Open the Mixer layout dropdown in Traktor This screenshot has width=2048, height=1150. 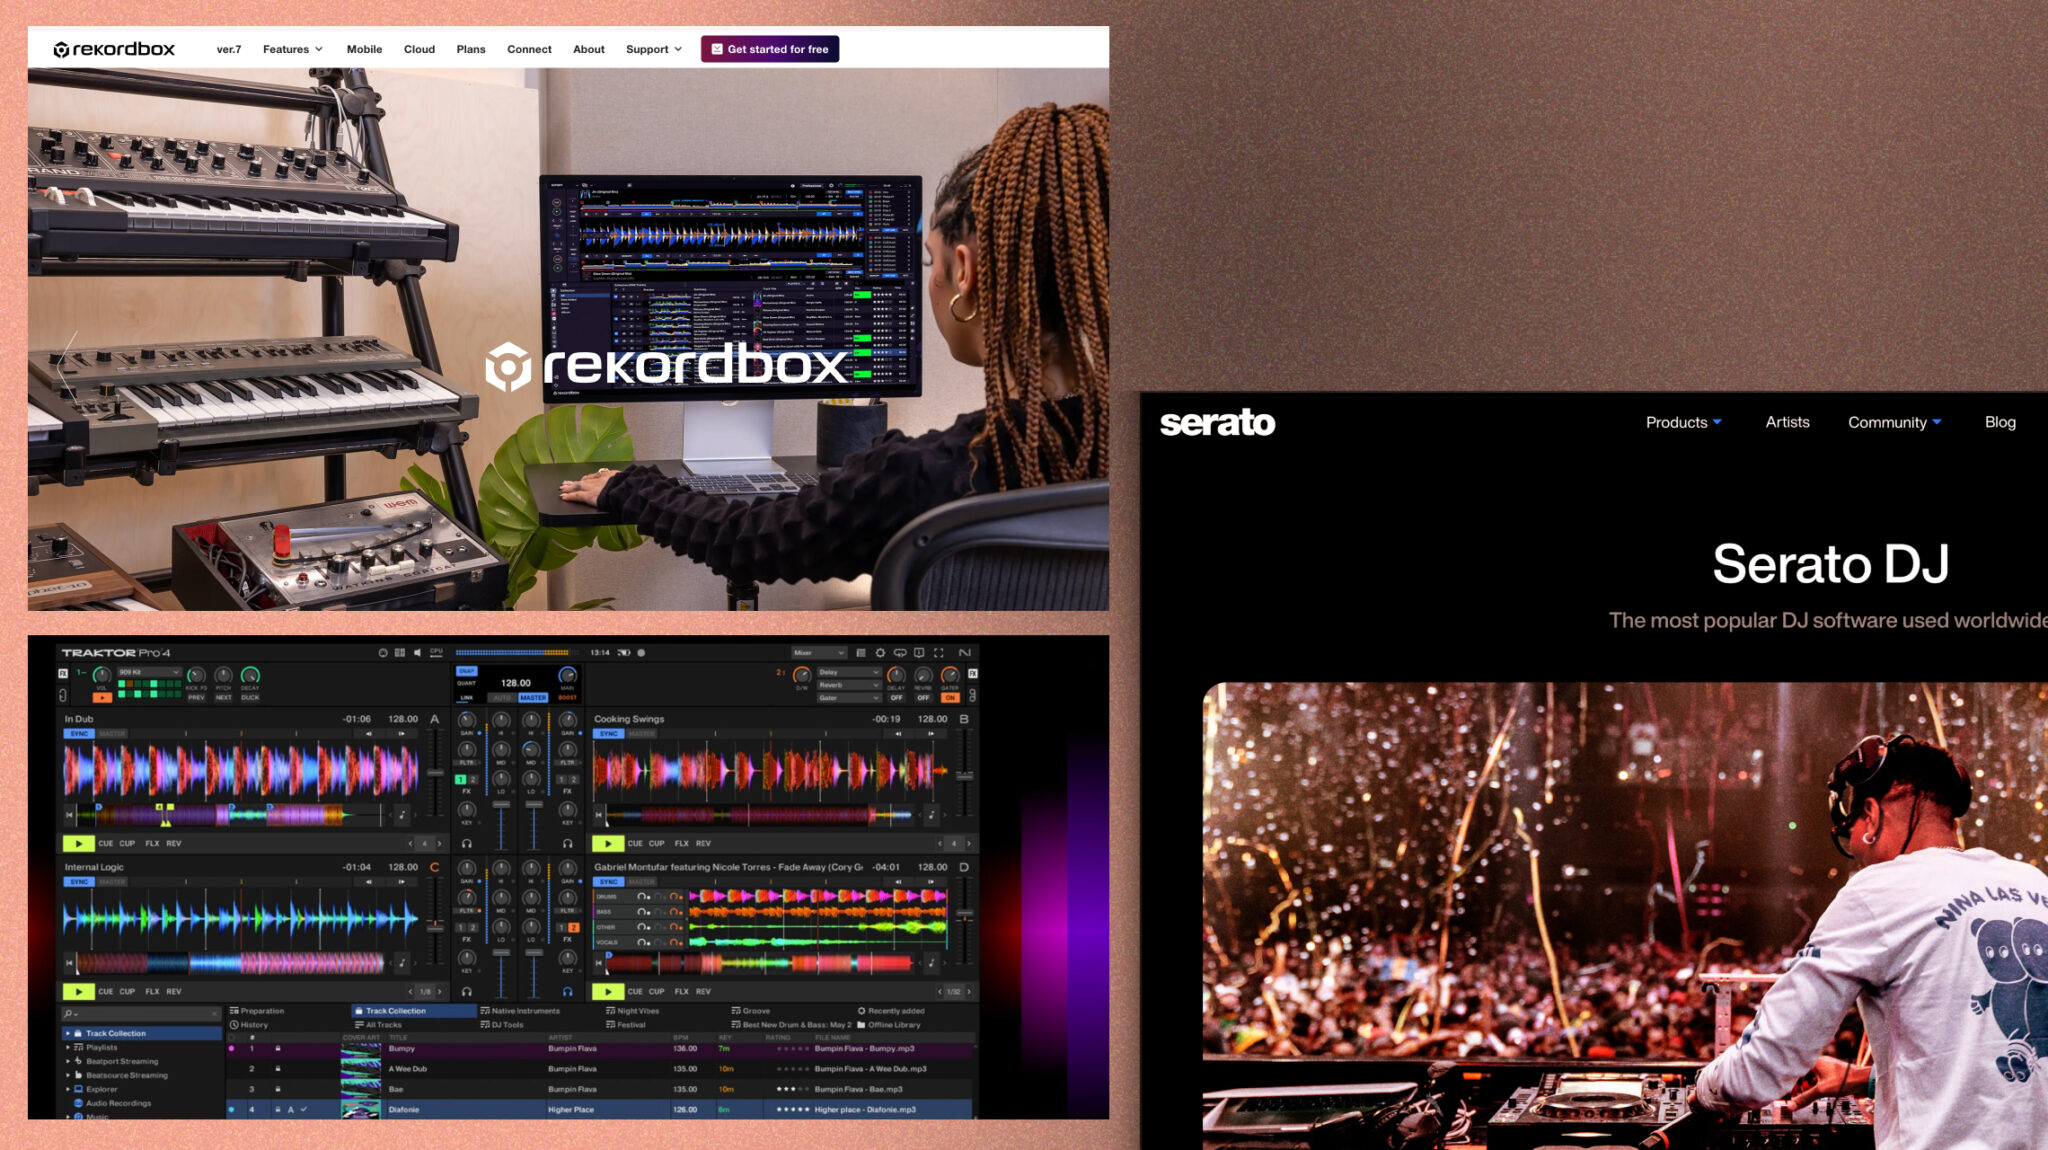pos(818,653)
